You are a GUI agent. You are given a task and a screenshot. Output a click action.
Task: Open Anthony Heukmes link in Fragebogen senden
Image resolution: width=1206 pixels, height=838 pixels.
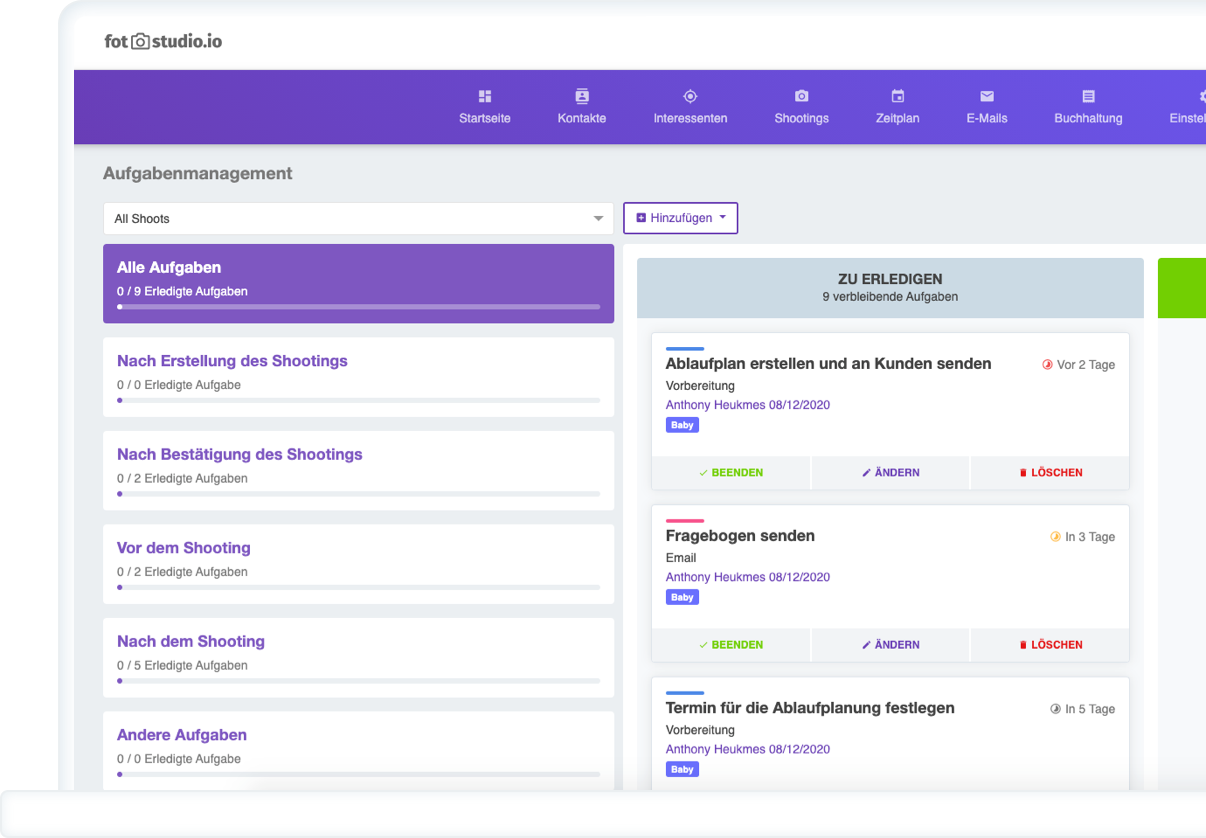pos(747,577)
